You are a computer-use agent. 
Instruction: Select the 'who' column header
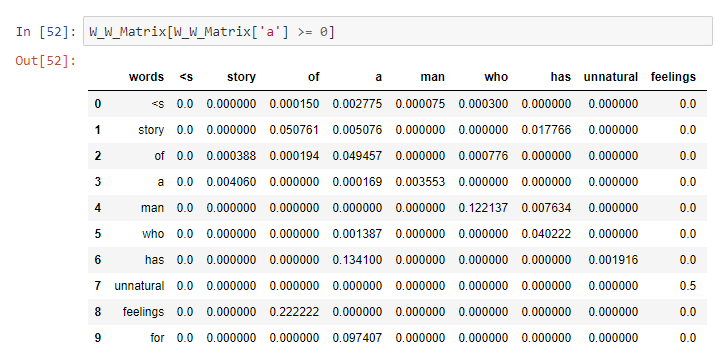coord(496,77)
